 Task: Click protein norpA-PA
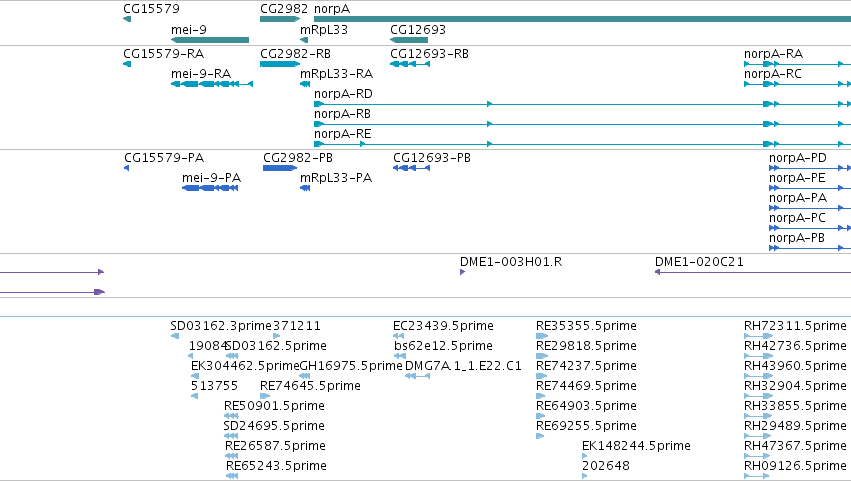[x=798, y=198]
